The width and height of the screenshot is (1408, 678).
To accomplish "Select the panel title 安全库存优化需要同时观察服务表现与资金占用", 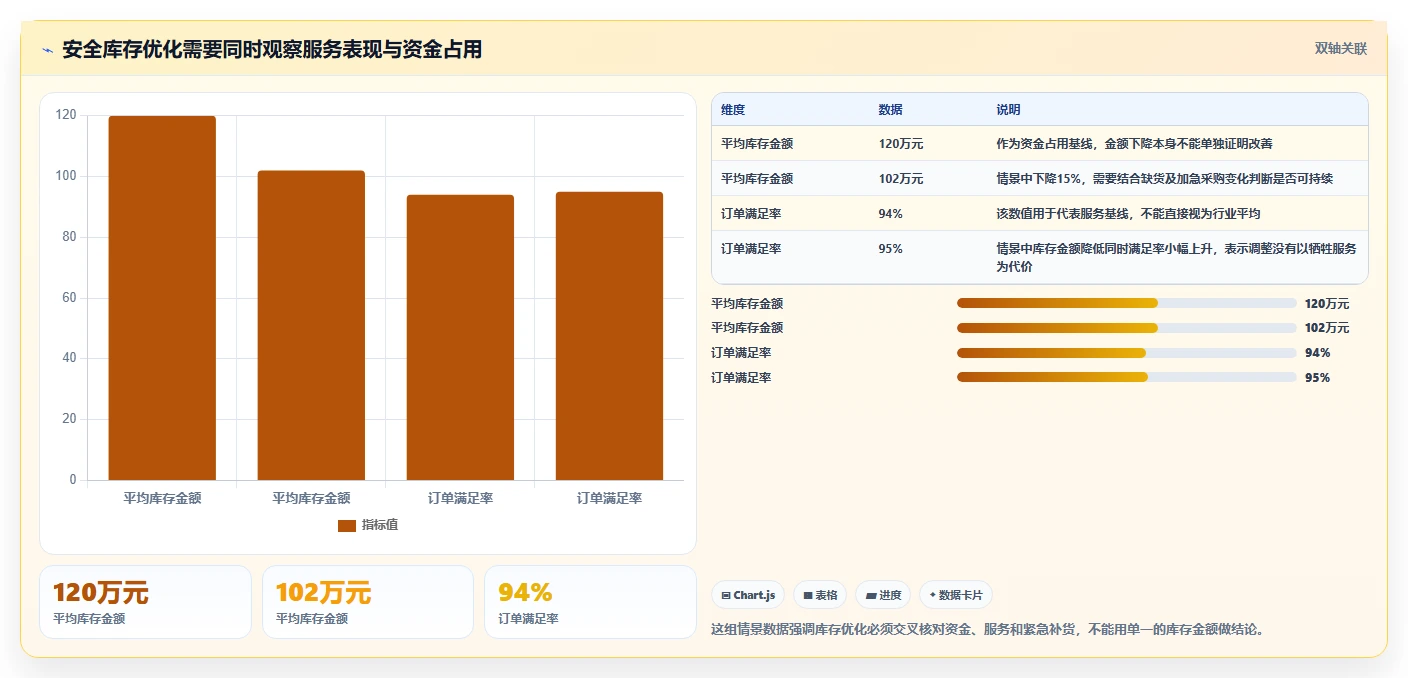I will point(272,50).
